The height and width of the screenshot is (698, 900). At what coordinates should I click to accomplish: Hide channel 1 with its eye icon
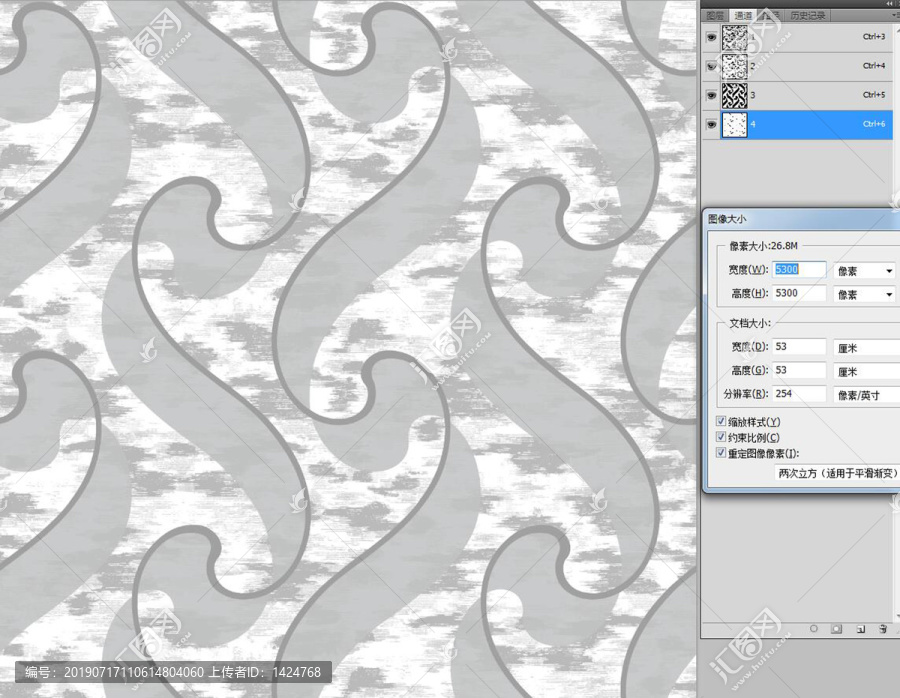point(712,37)
